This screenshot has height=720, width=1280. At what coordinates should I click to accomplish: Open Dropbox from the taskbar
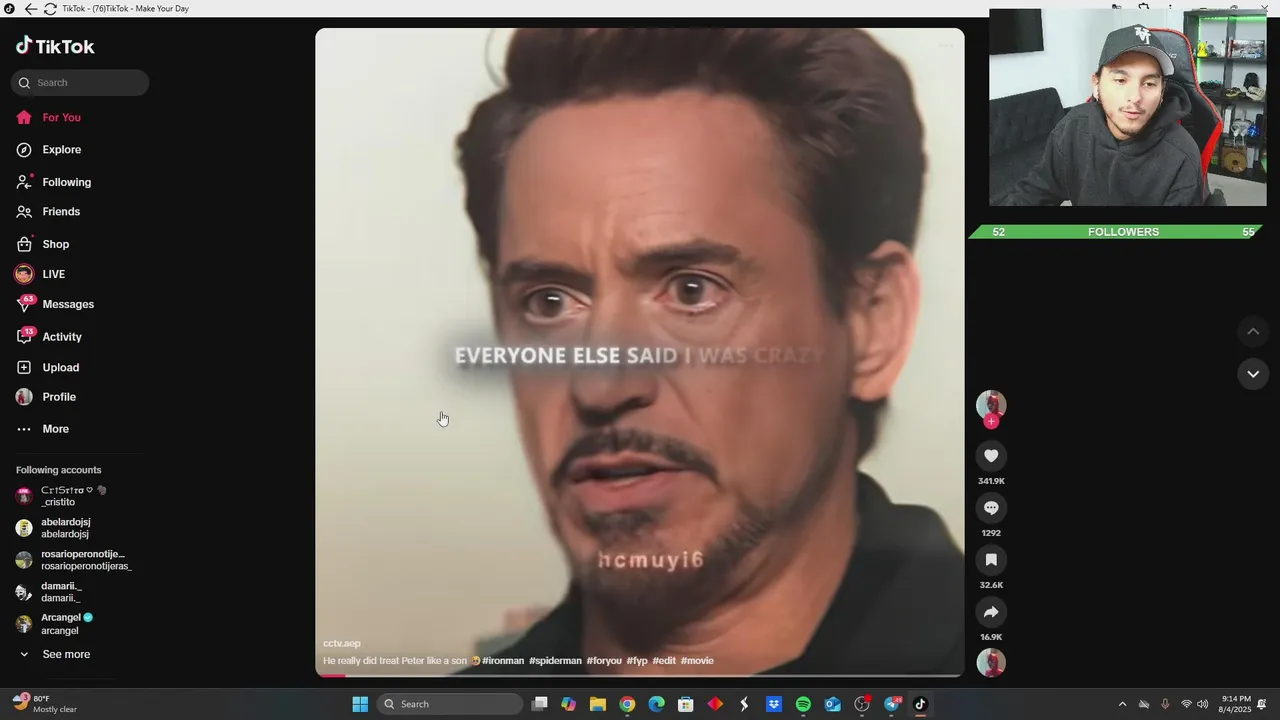[x=774, y=704]
